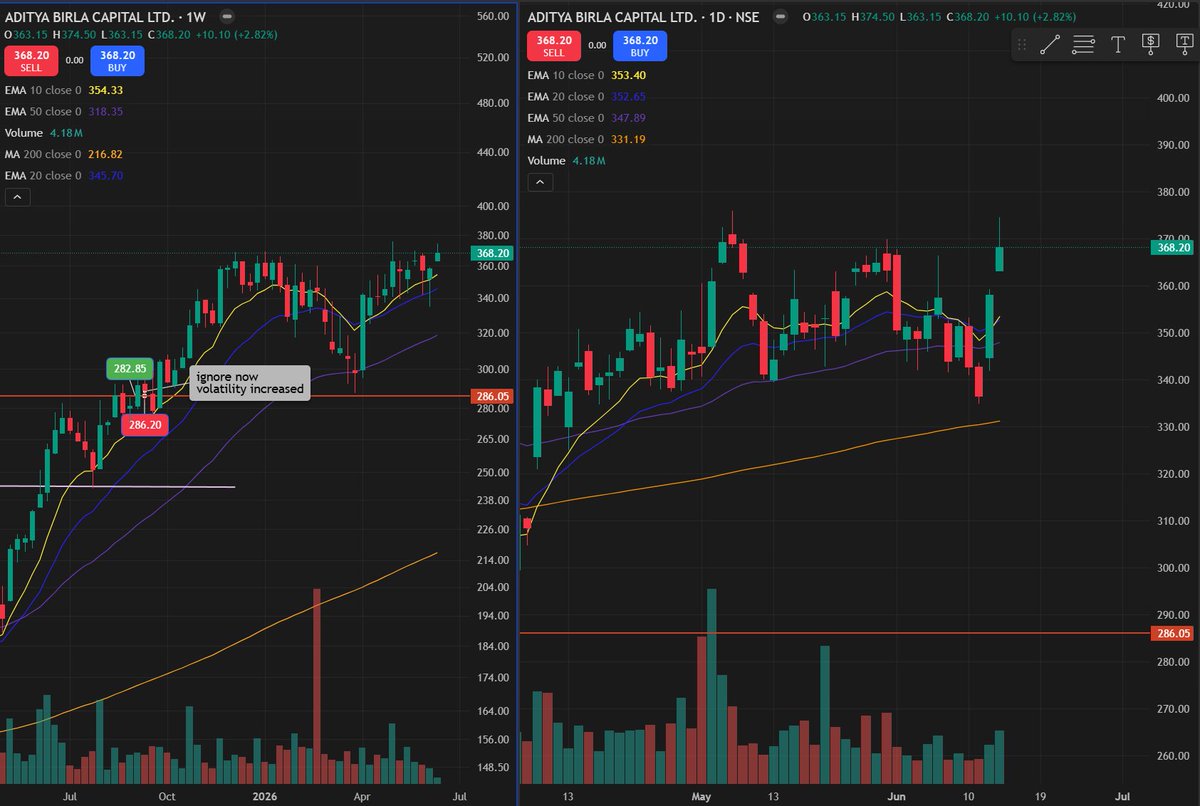This screenshot has width=1200, height=806.
Task: Click the May label on daily time axis
Action: tap(702, 797)
